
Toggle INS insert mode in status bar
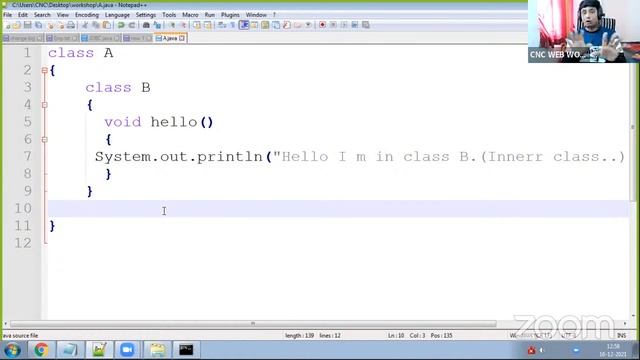tap(621, 336)
